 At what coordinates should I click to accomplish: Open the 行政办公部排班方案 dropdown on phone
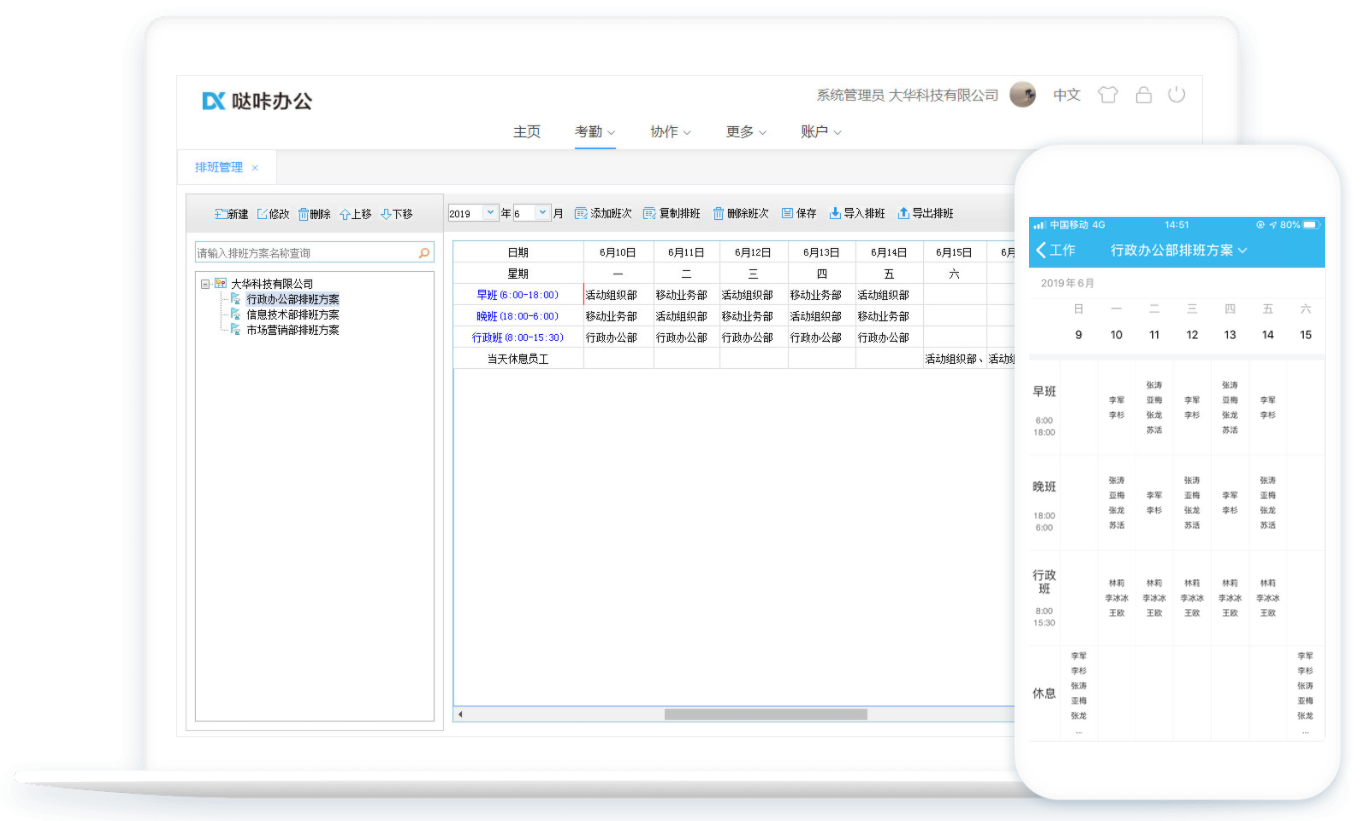pos(1179,250)
